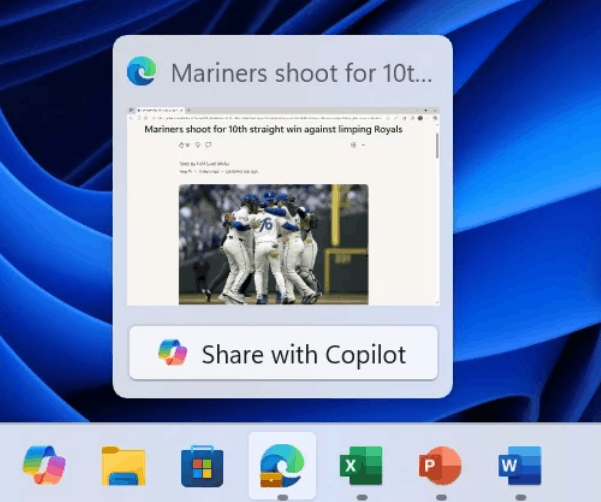Image resolution: width=601 pixels, height=502 pixels.
Task: Open Word from the taskbar
Action: [520, 466]
